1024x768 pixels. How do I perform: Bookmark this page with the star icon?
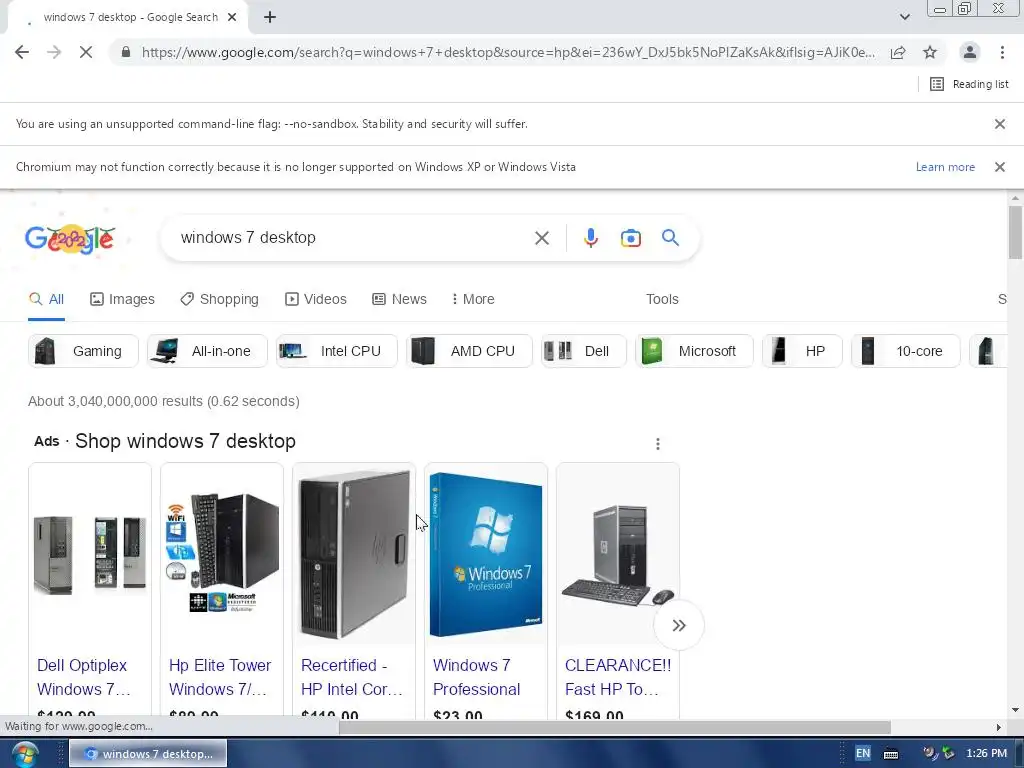click(930, 52)
